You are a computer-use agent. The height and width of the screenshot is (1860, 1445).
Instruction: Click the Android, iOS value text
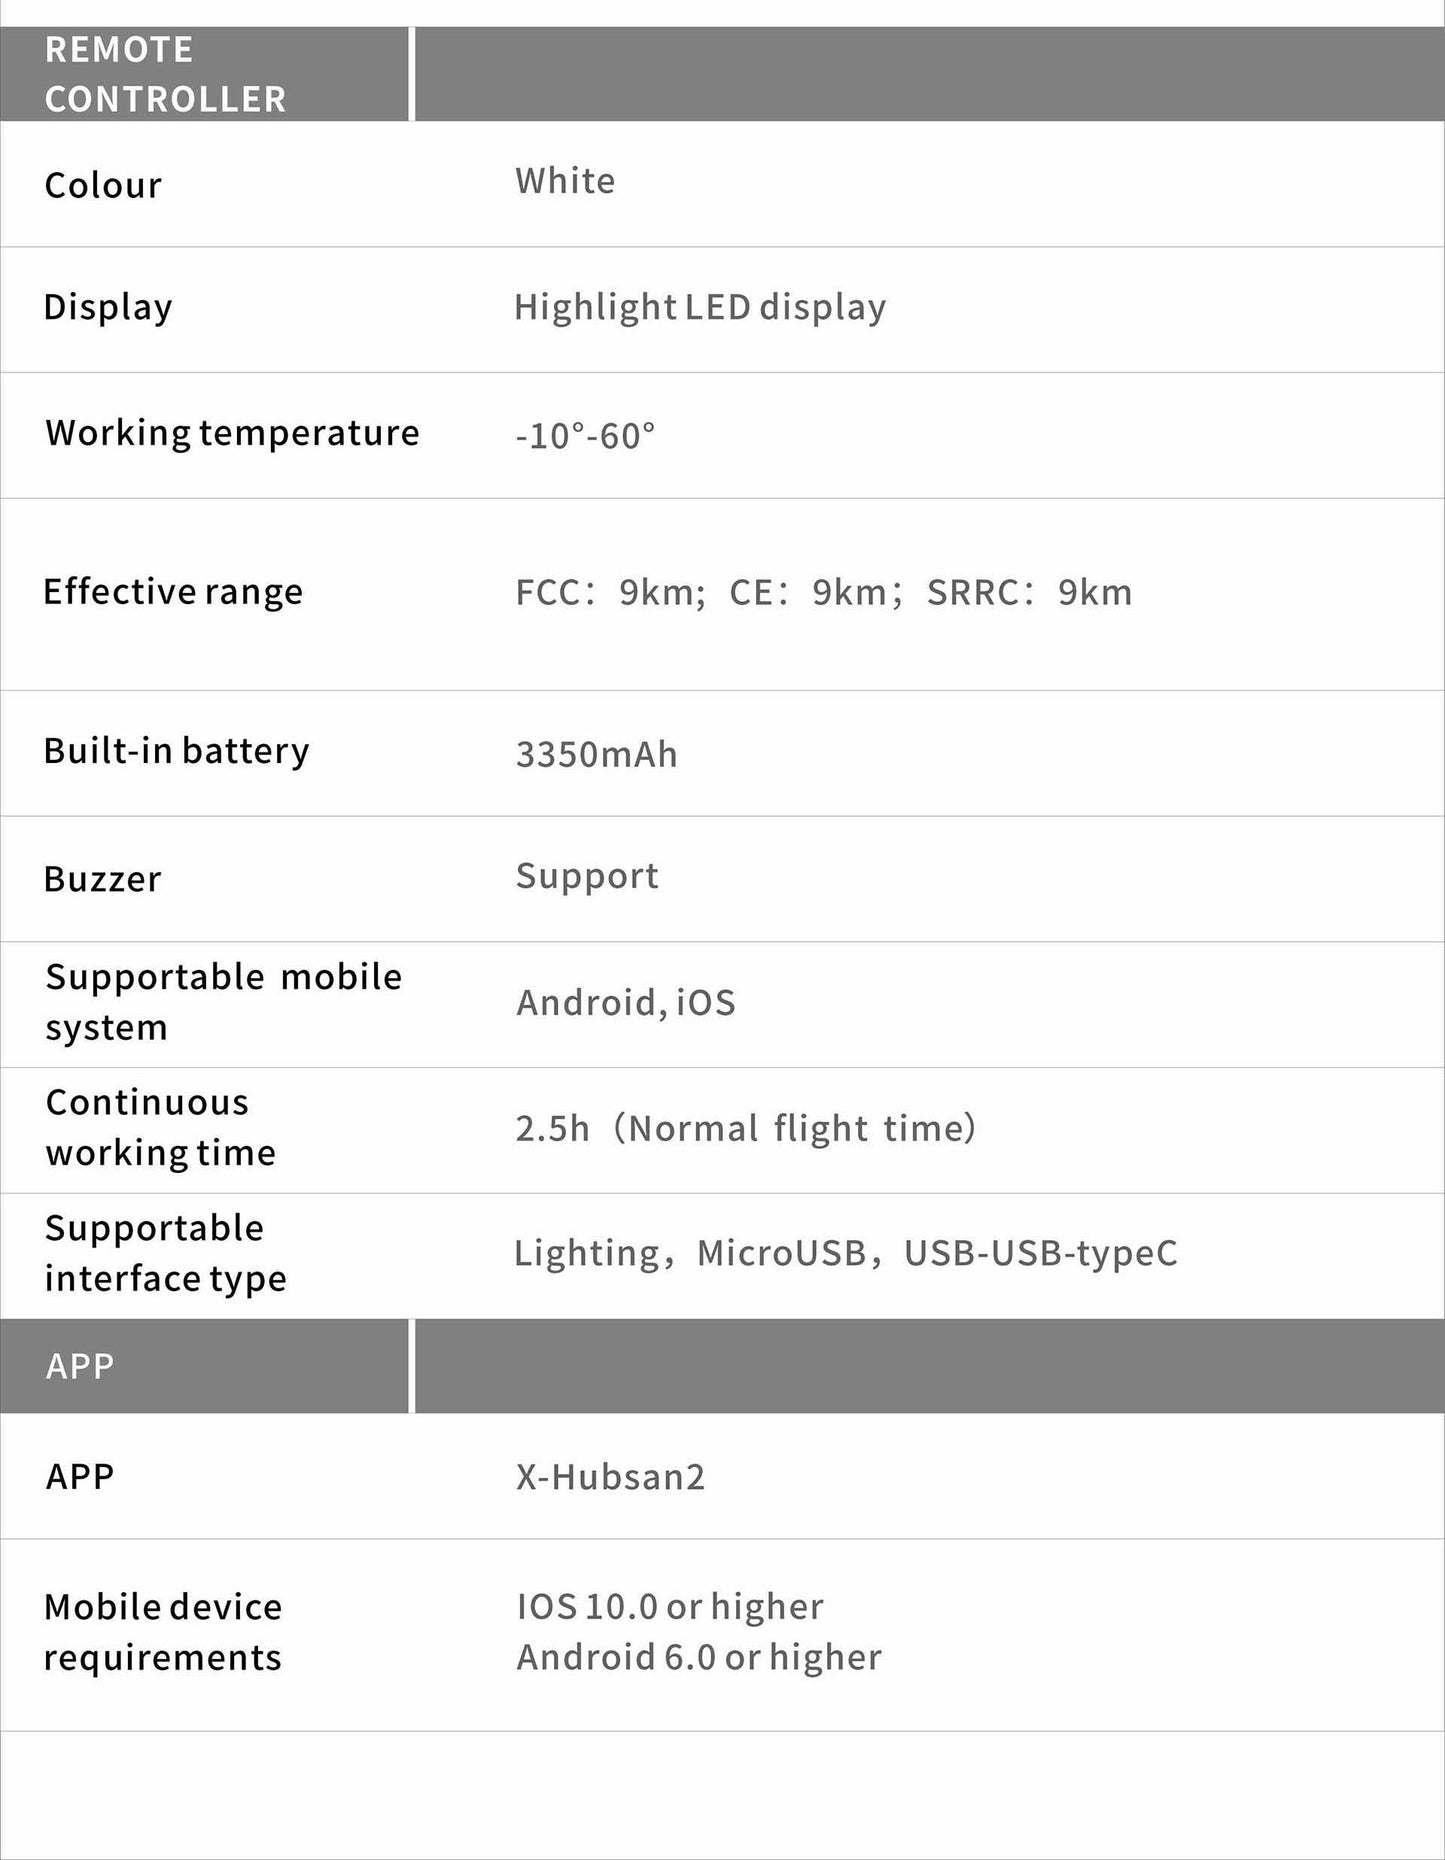(x=626, y=1002)
